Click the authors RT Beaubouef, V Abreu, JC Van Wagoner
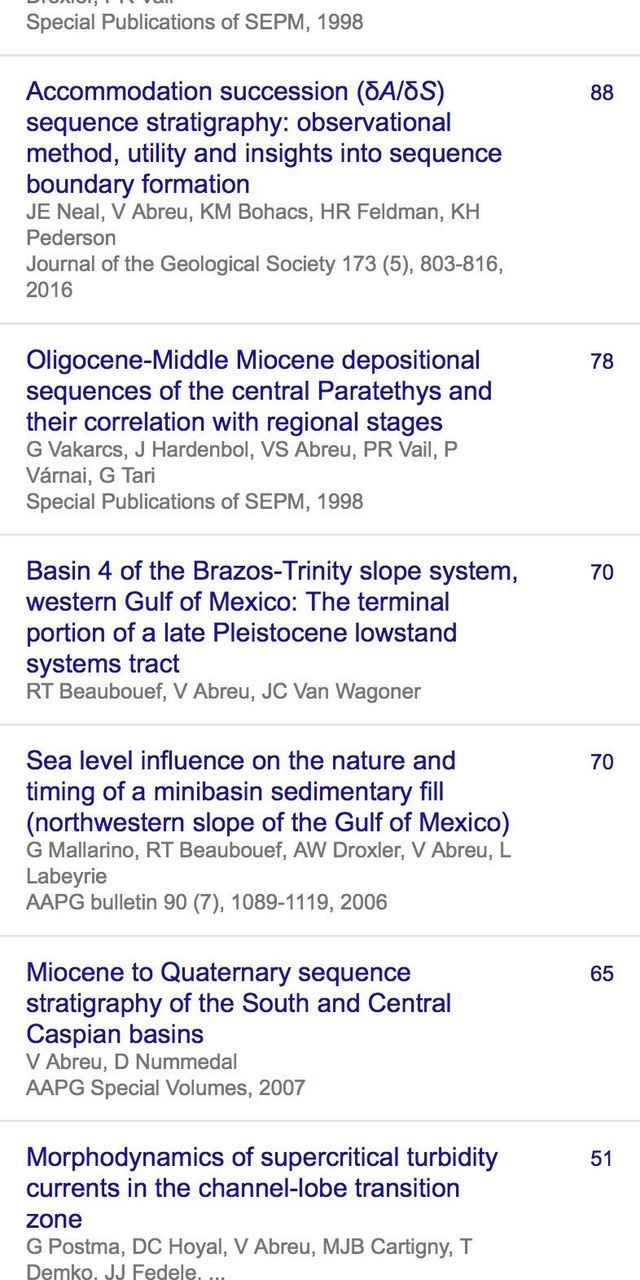The height and width of the screenshot is (1280, 640). coord(223,691)
